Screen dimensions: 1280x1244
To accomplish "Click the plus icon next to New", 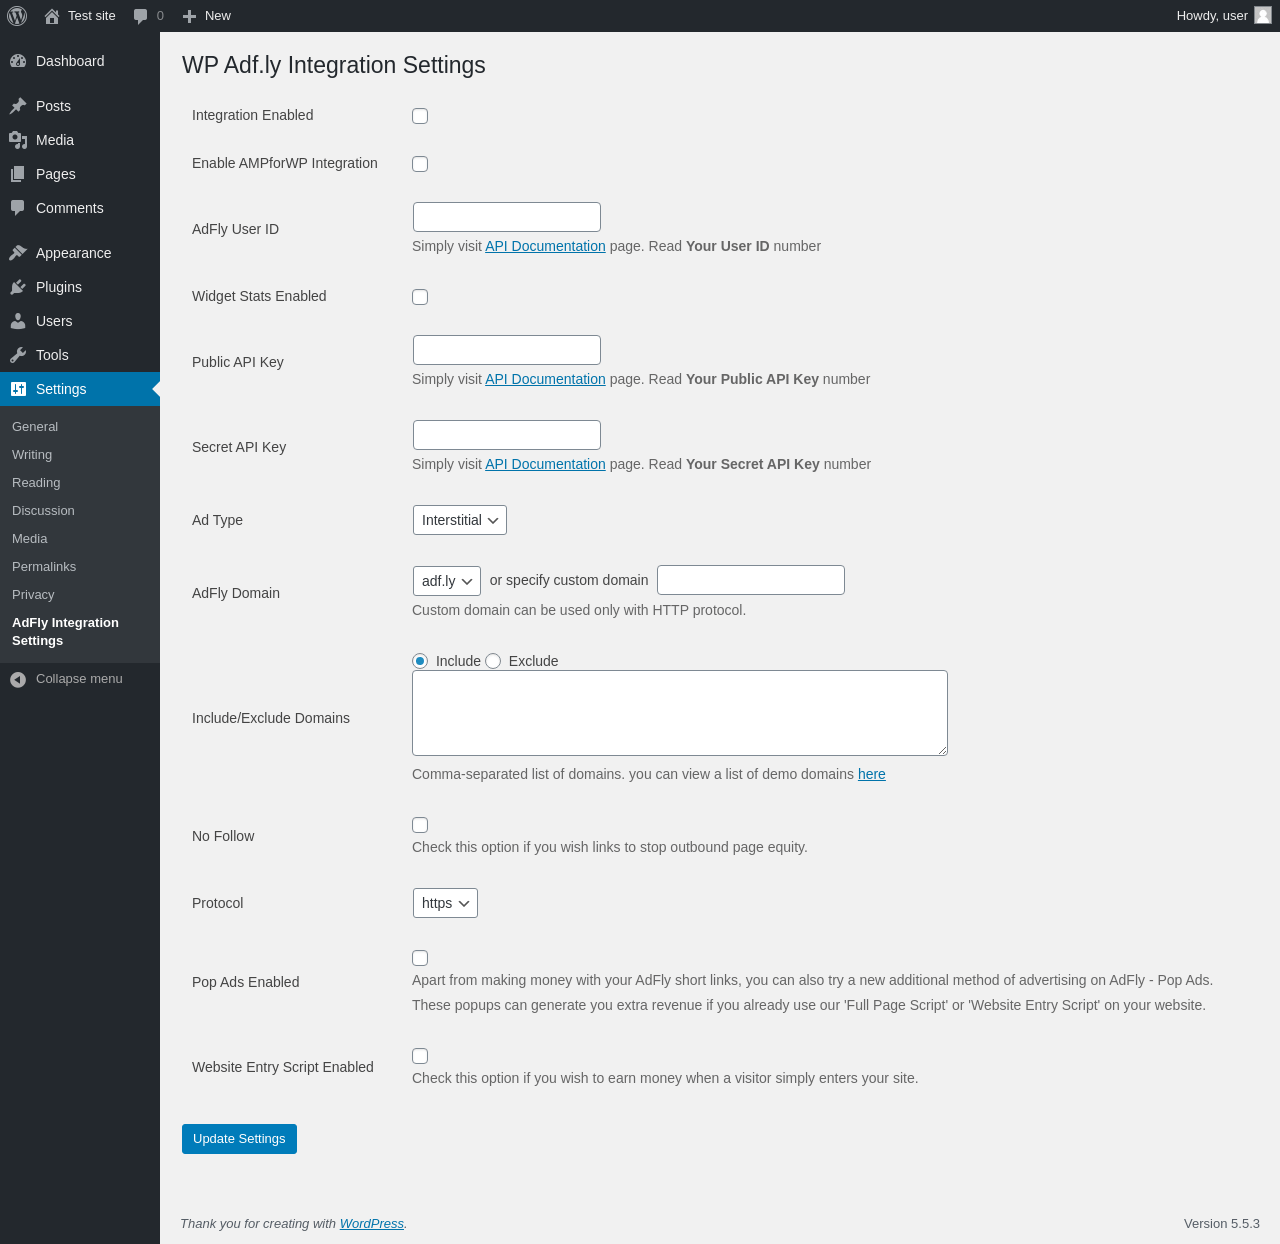I will (x=190, y=16).
